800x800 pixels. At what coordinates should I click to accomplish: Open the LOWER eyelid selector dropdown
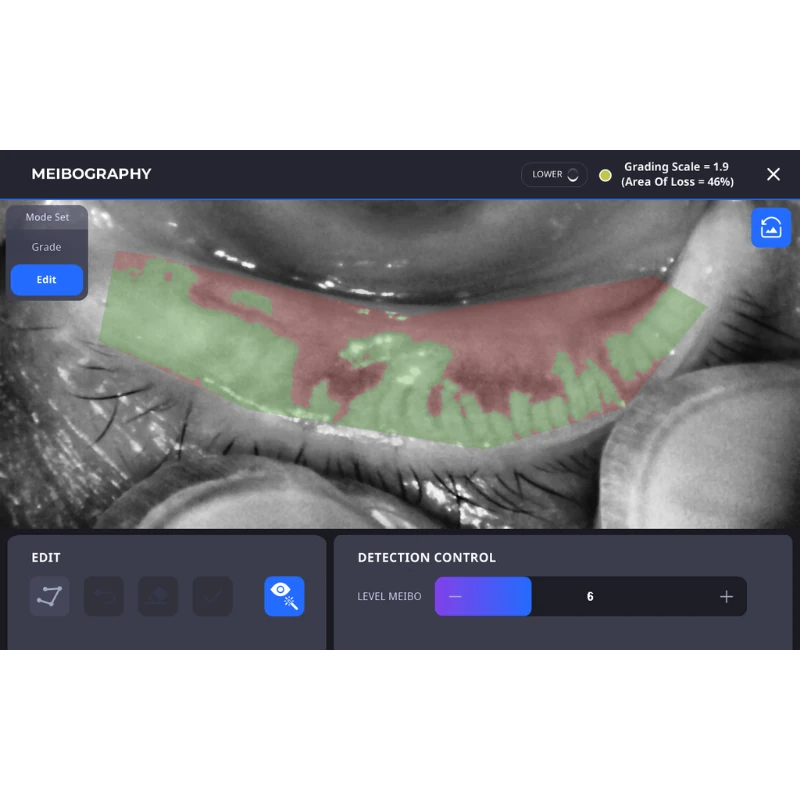(553, 174)
